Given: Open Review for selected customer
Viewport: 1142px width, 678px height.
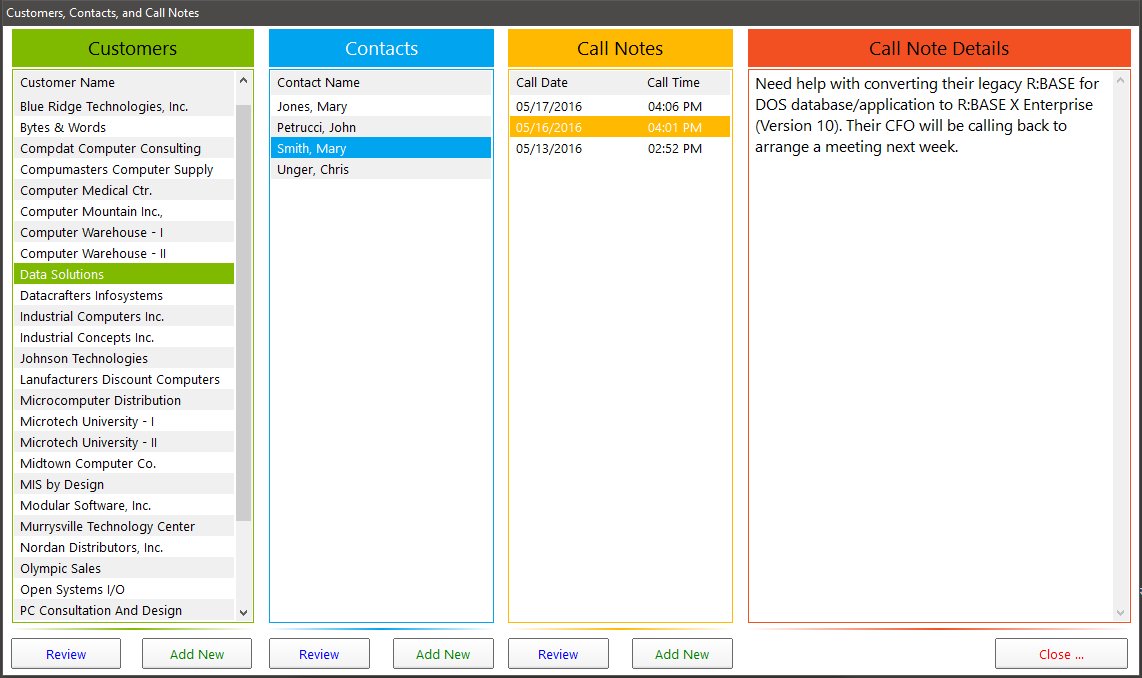Looking at the screenshot, I should pos(66,654).
